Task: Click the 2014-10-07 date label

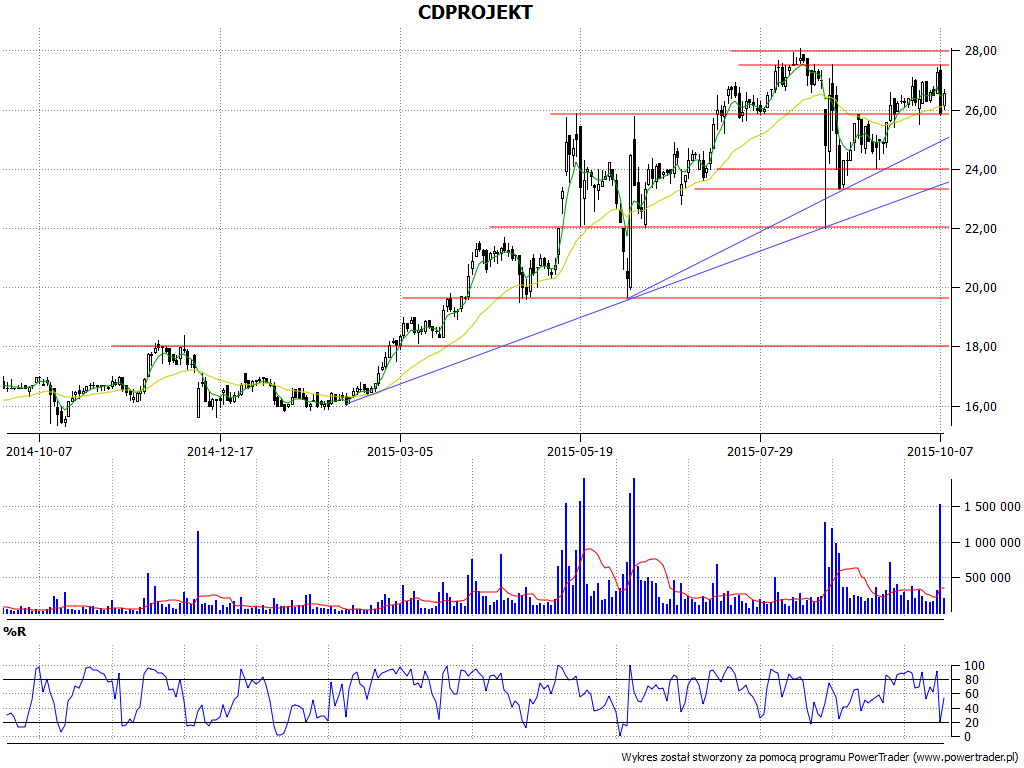Action: tap(39, 451)
